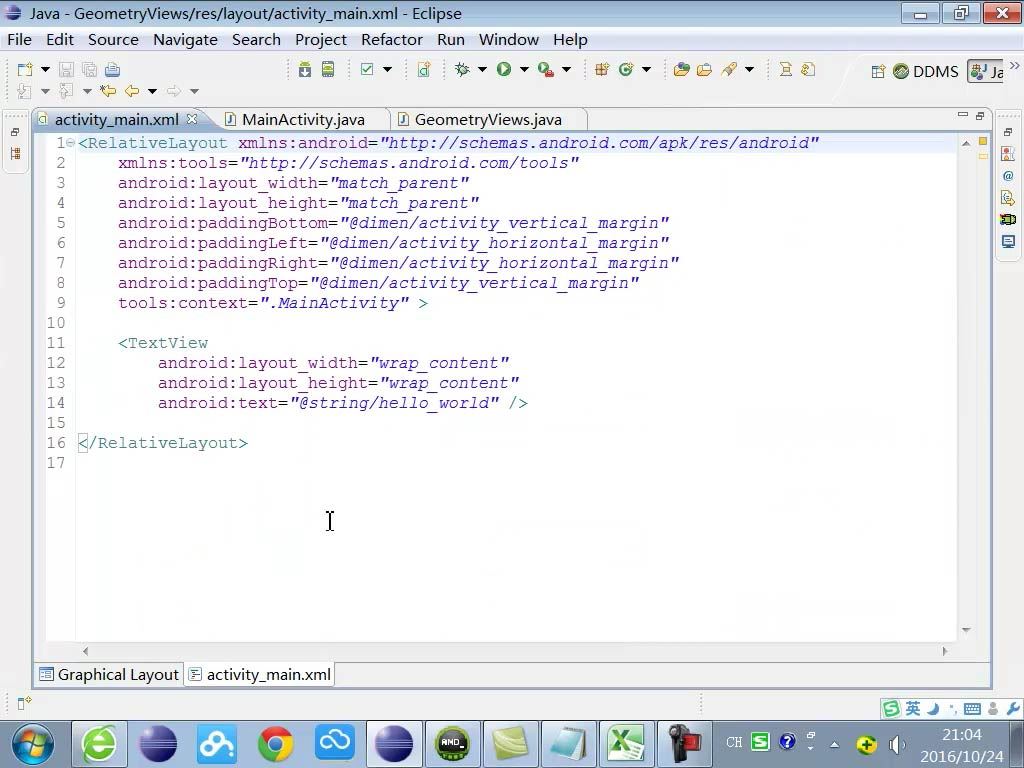Expand the Search dropdown arrow
This screenshot has height=768, width=1024.
[750, 69]
